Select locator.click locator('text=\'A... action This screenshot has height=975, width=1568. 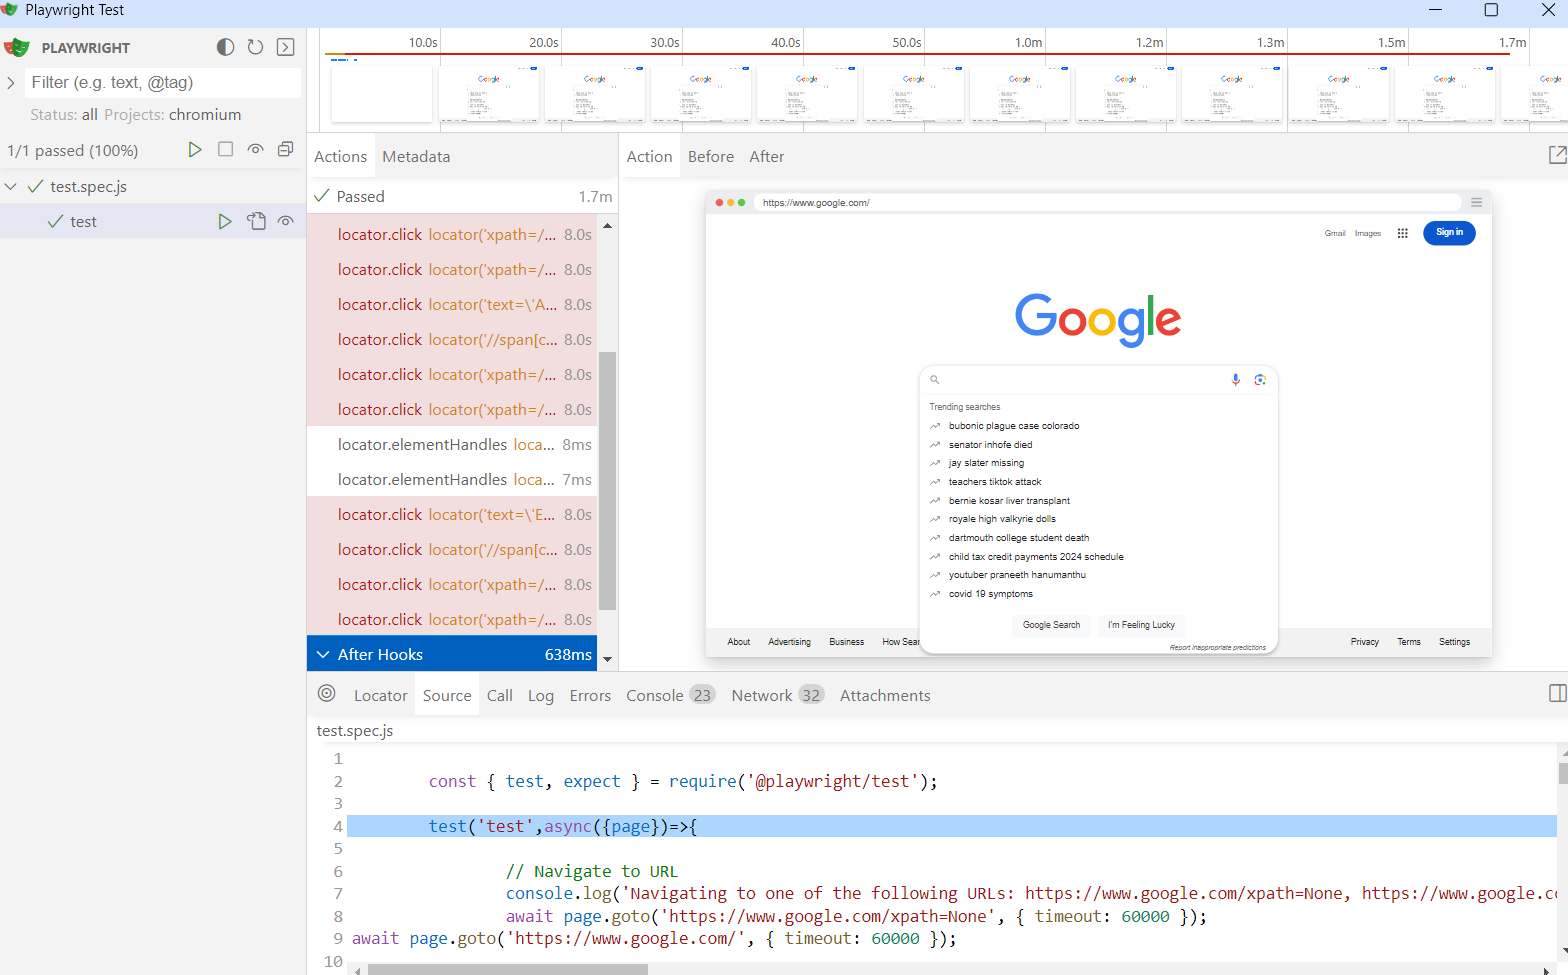(452, 304)
